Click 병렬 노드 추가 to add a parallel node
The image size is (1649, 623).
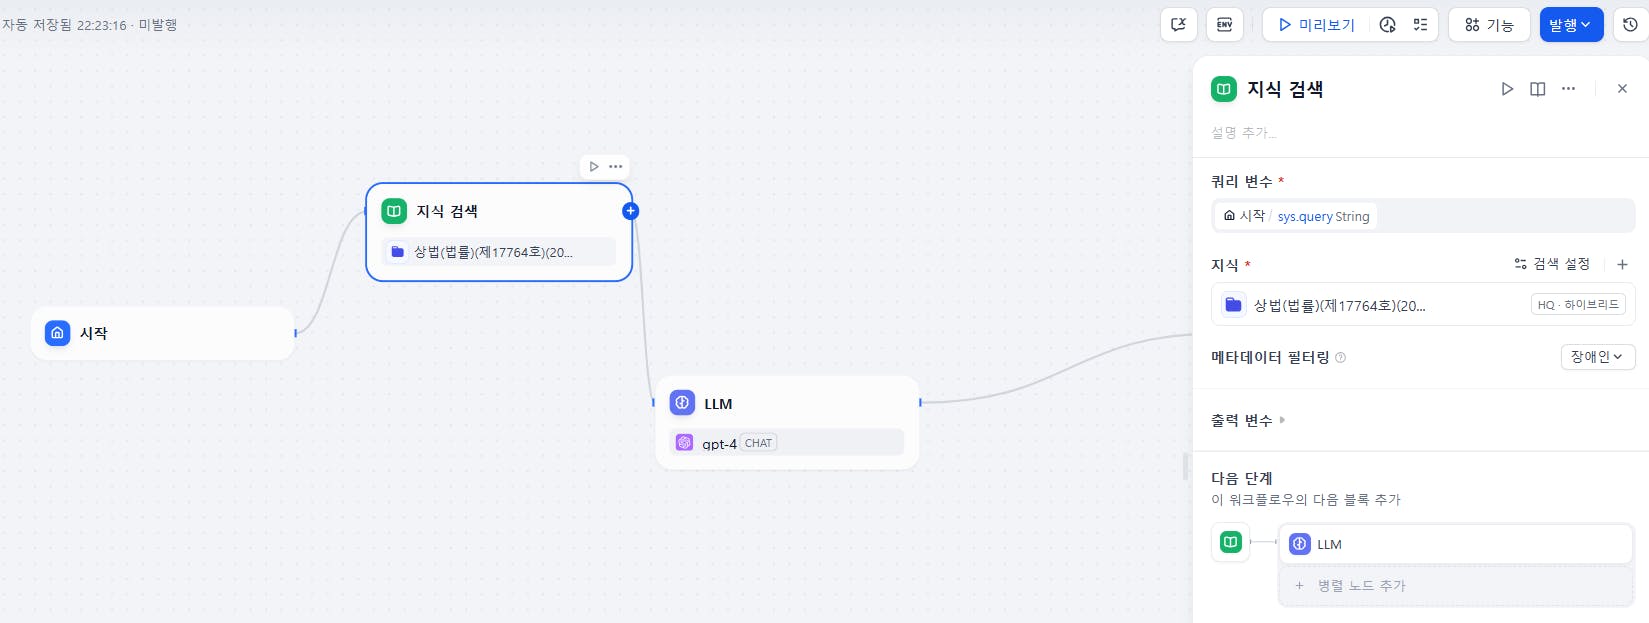[1456, 586]
